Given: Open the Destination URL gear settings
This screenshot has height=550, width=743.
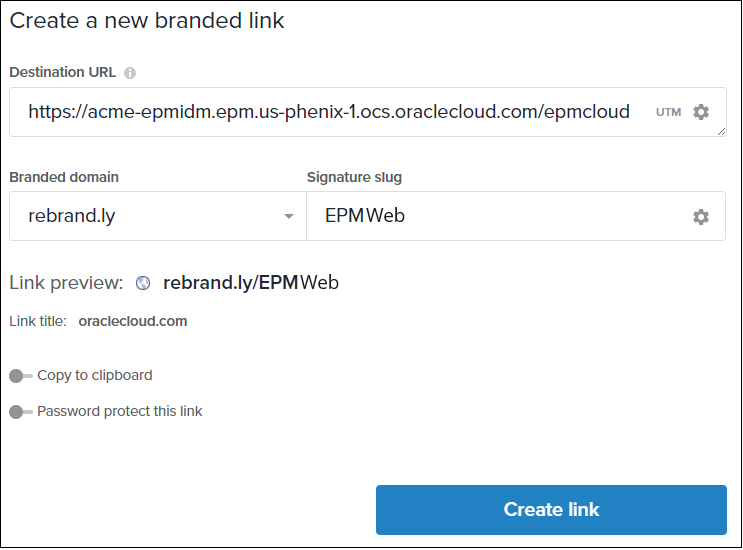Looking at the screenshot, I should [x=701, y=112].
